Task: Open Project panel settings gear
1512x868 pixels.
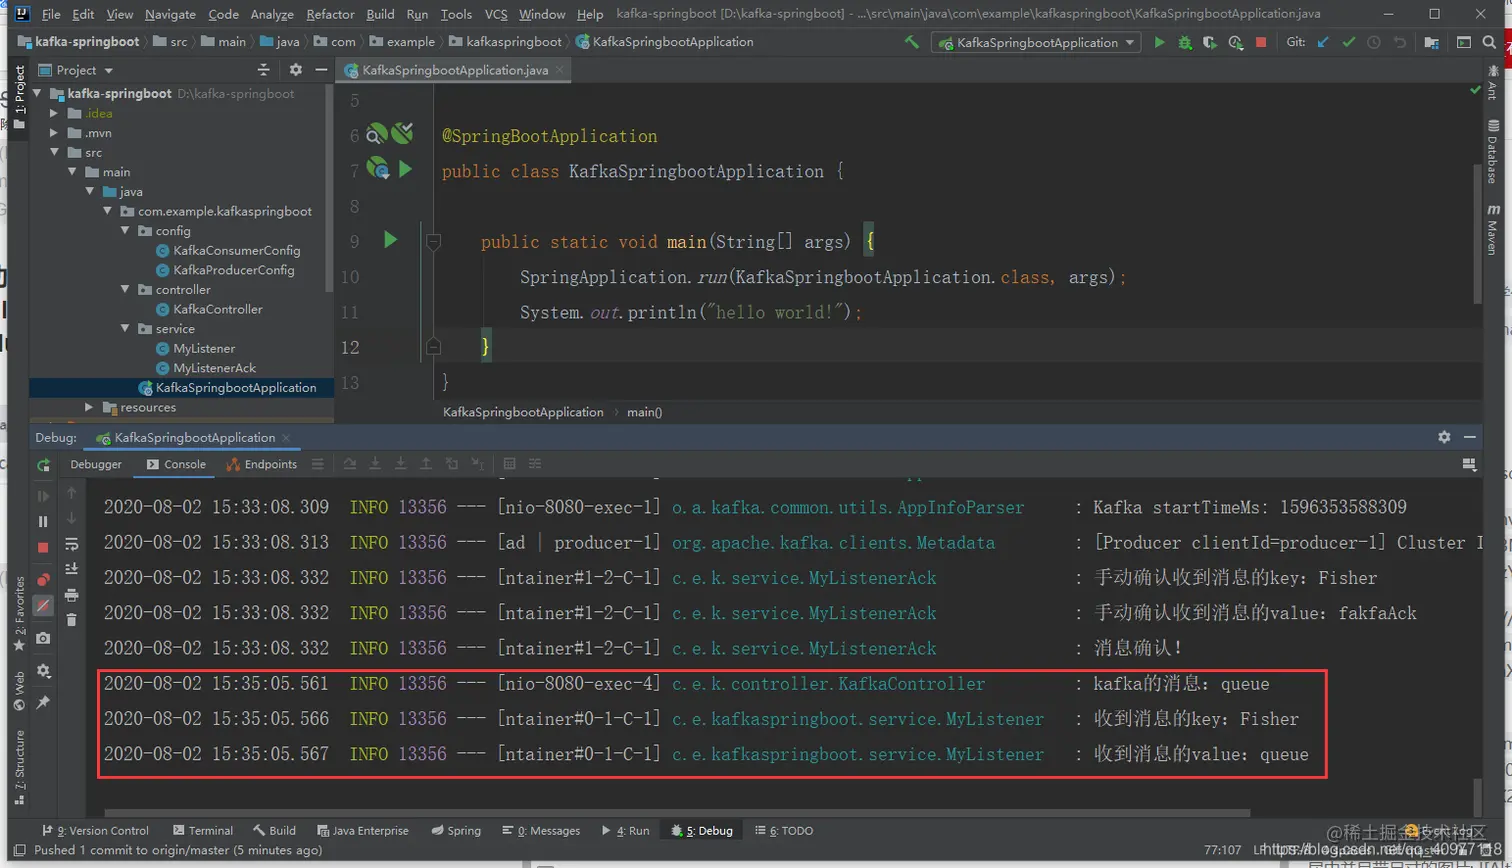Action: [x=295, y=70]
